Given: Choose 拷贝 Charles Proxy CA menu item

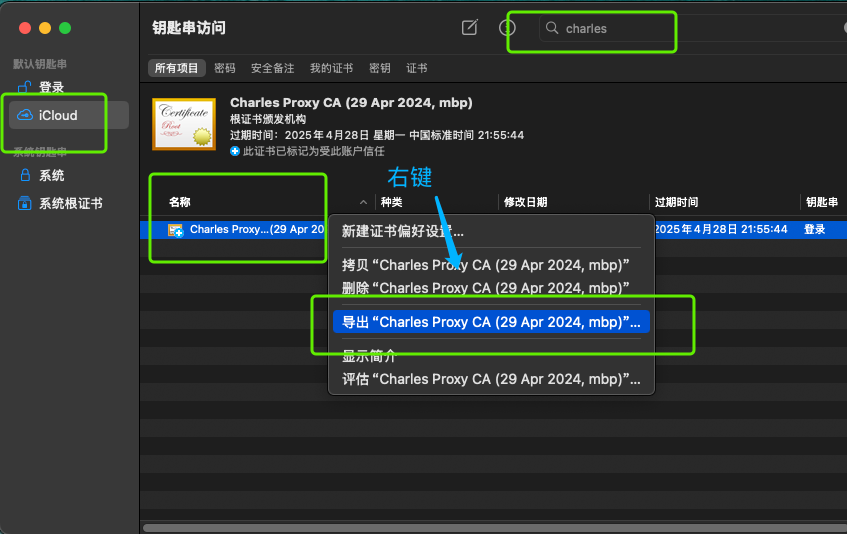Looking at the screenshot, I should click(485, 265).
